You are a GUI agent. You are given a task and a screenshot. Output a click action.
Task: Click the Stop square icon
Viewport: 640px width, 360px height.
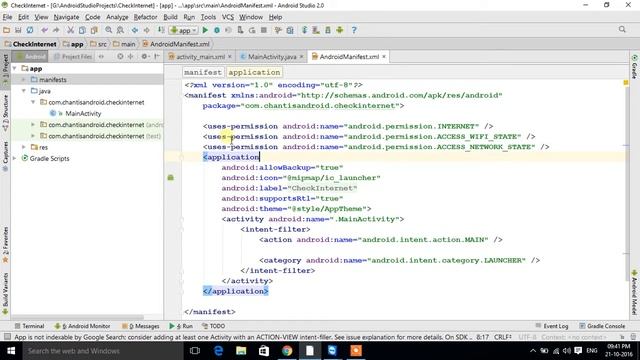tap(264, 30)
